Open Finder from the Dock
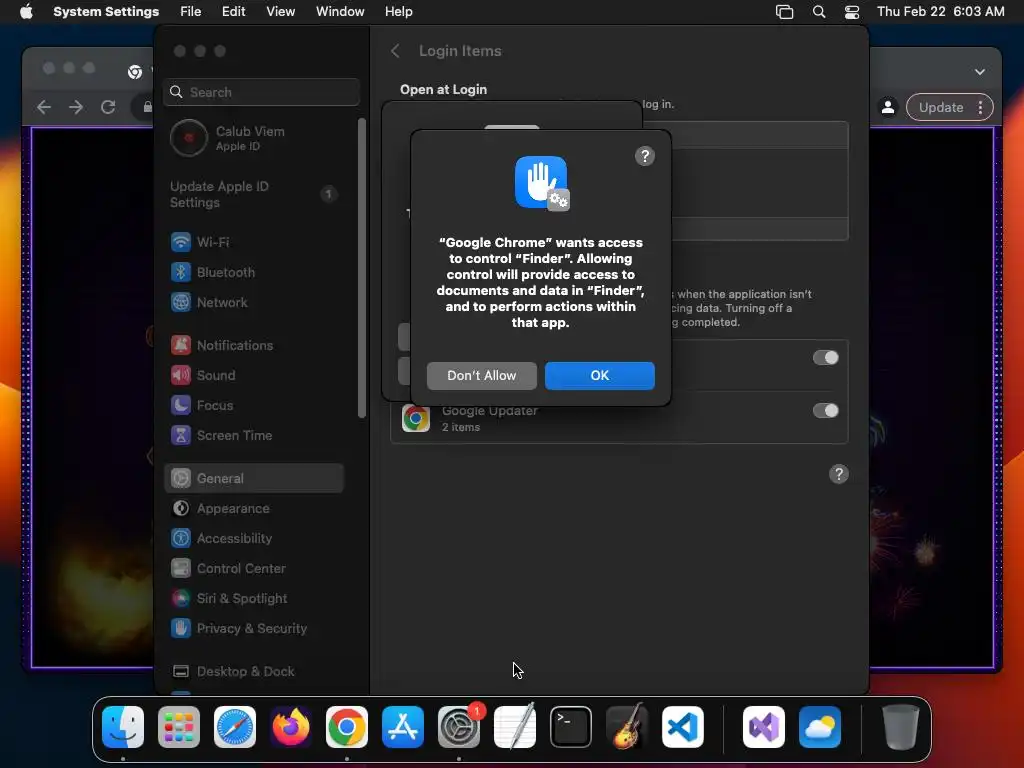This screenshot has width=1024, height=768. tap(123, 727)
